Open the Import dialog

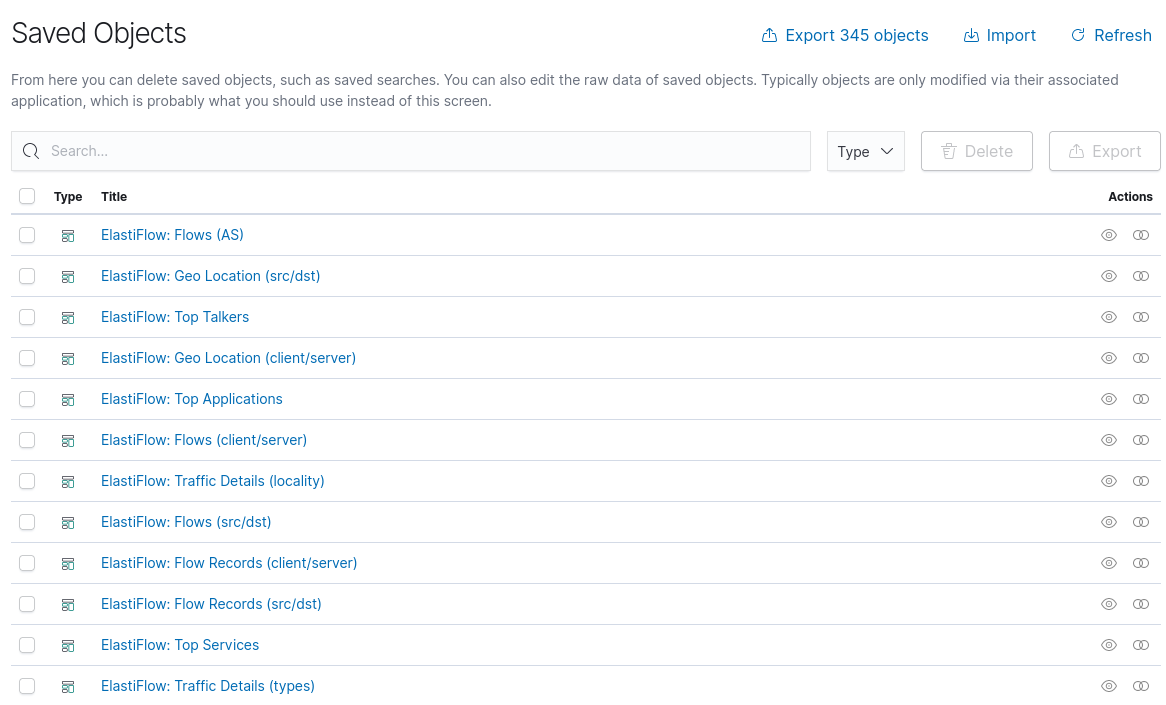[999, 36]
